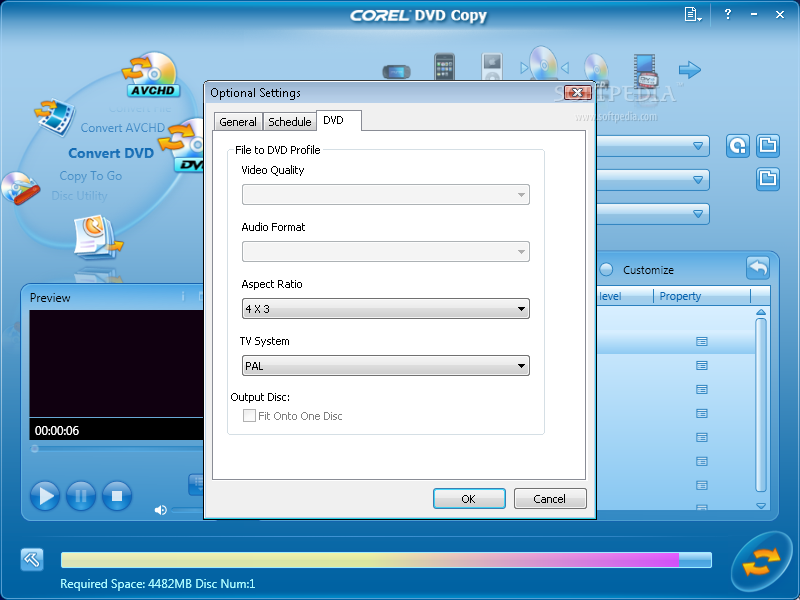
Task: Select the Customize radio button
Action: [606, 269]
